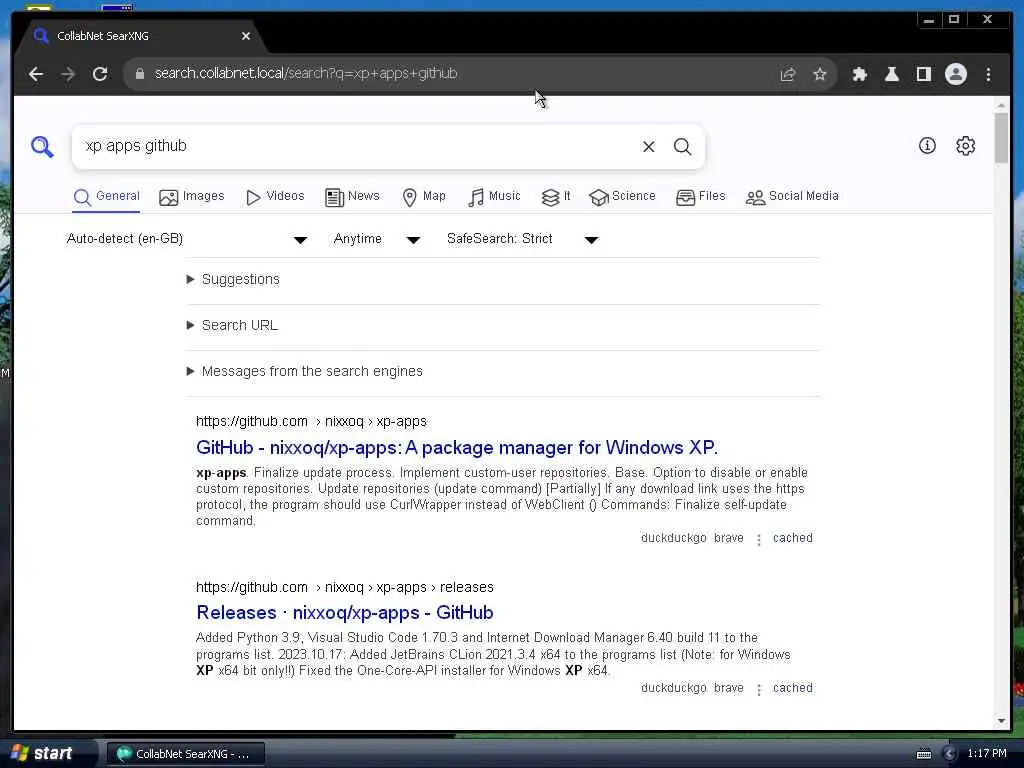Select the IT category tab
Image resolution: width=1024 pixels, height=768 pixels.
coord(556,197)
